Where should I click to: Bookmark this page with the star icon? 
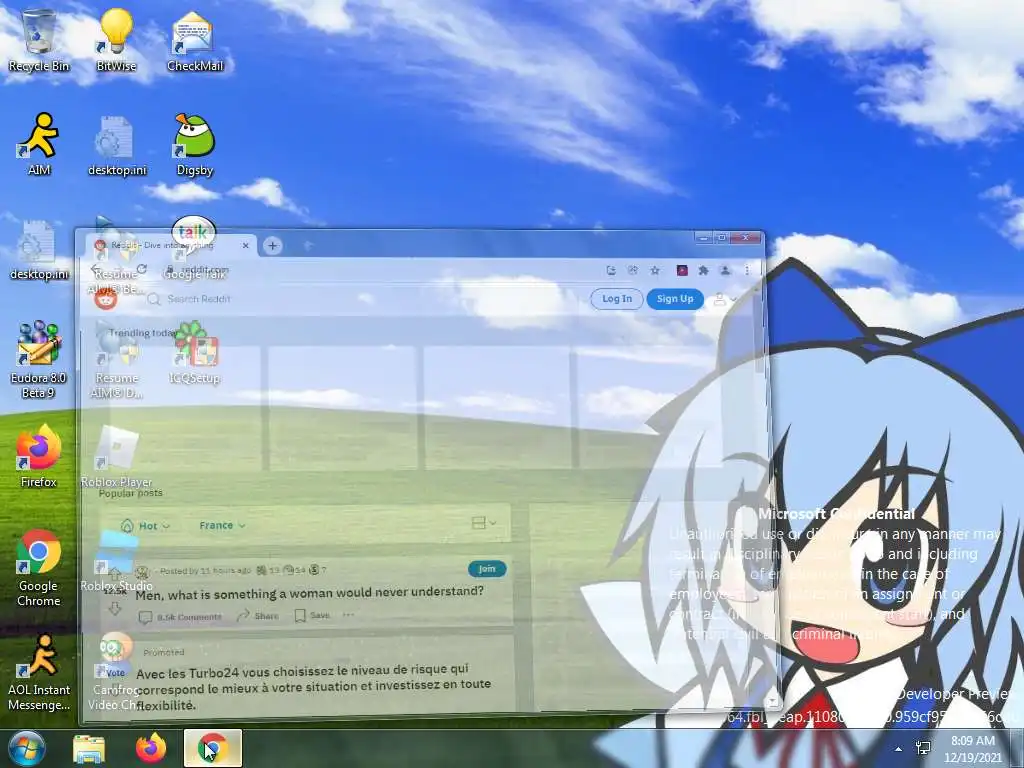point(654,270)
